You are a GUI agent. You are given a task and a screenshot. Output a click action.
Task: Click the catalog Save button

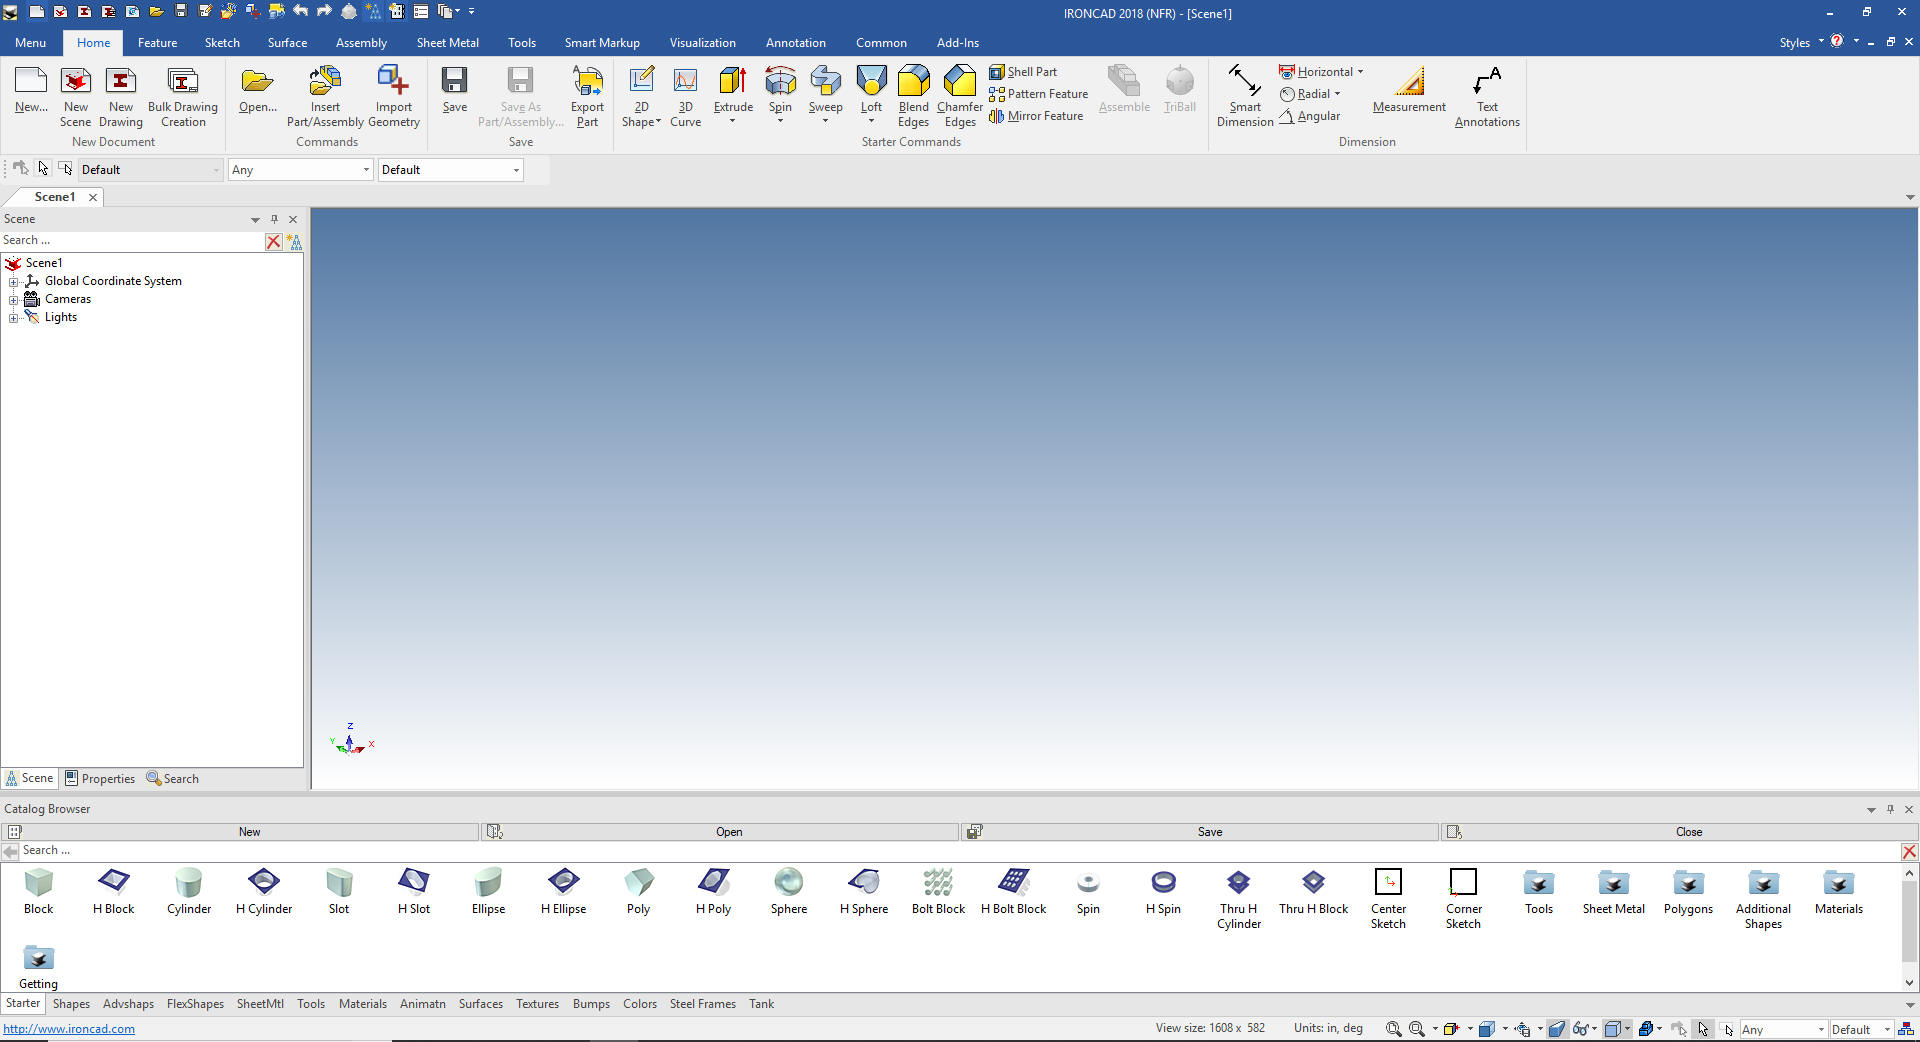1200,832
